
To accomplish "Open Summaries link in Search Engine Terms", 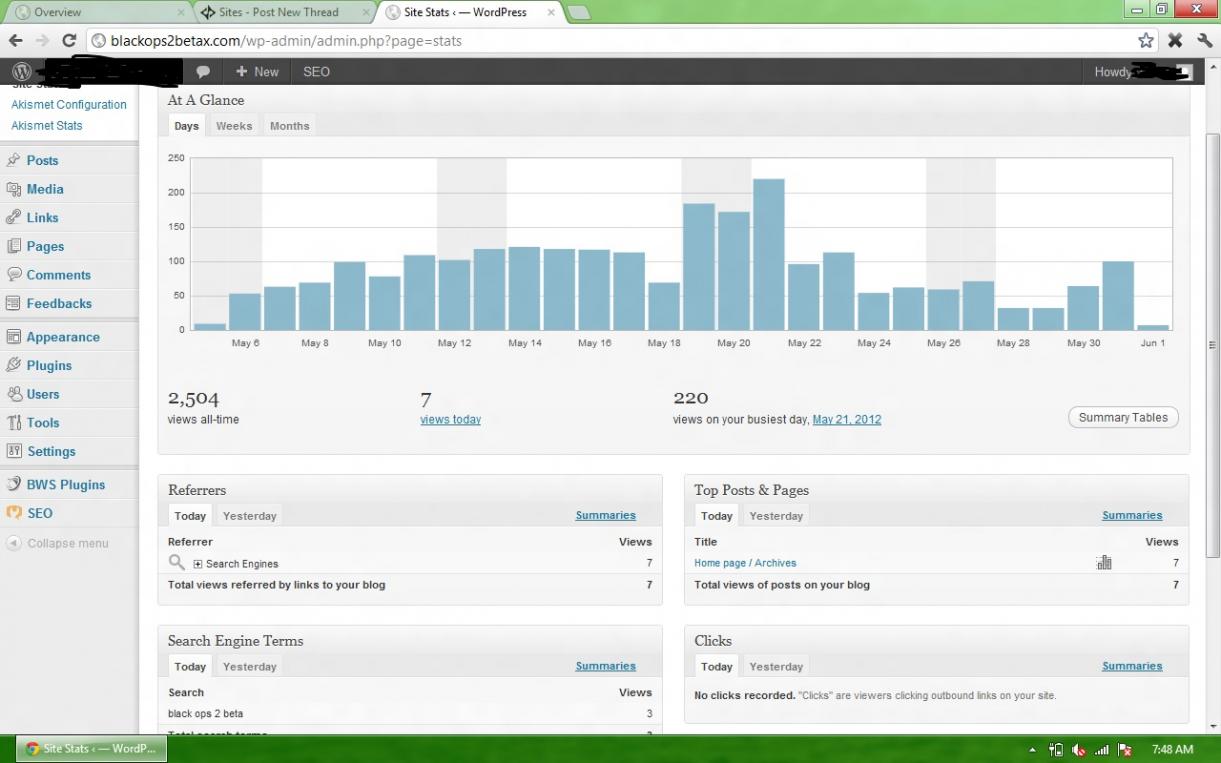I will [x=605, y=666].
